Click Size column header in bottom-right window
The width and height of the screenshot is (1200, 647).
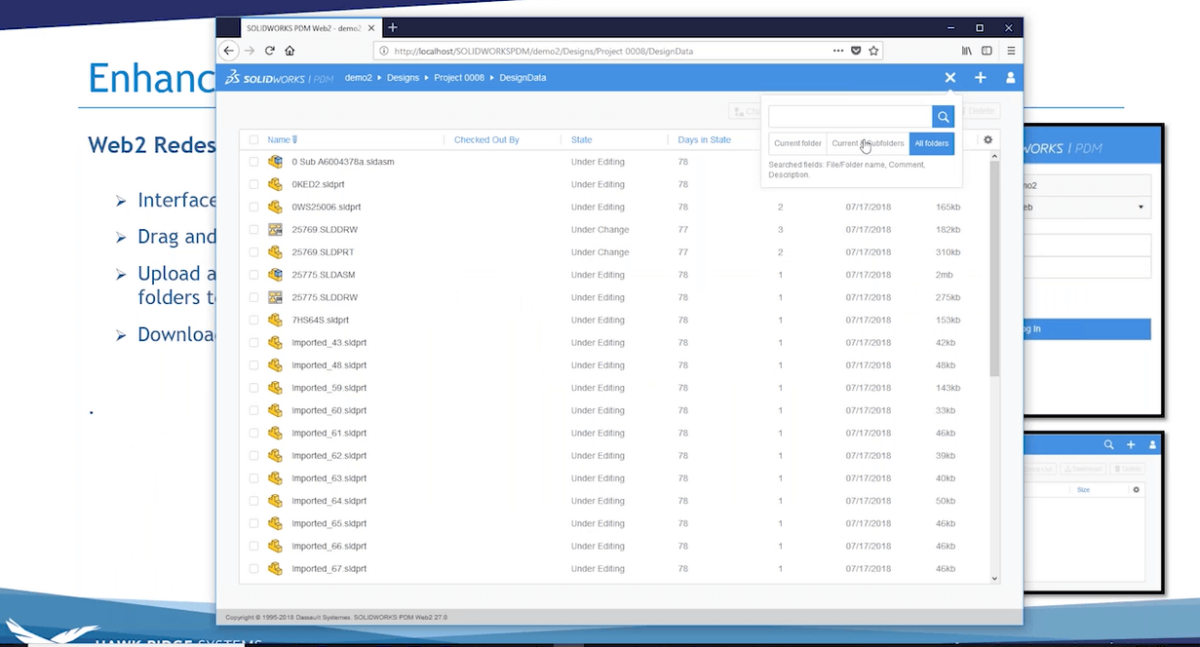click(x=1083, y=490)
